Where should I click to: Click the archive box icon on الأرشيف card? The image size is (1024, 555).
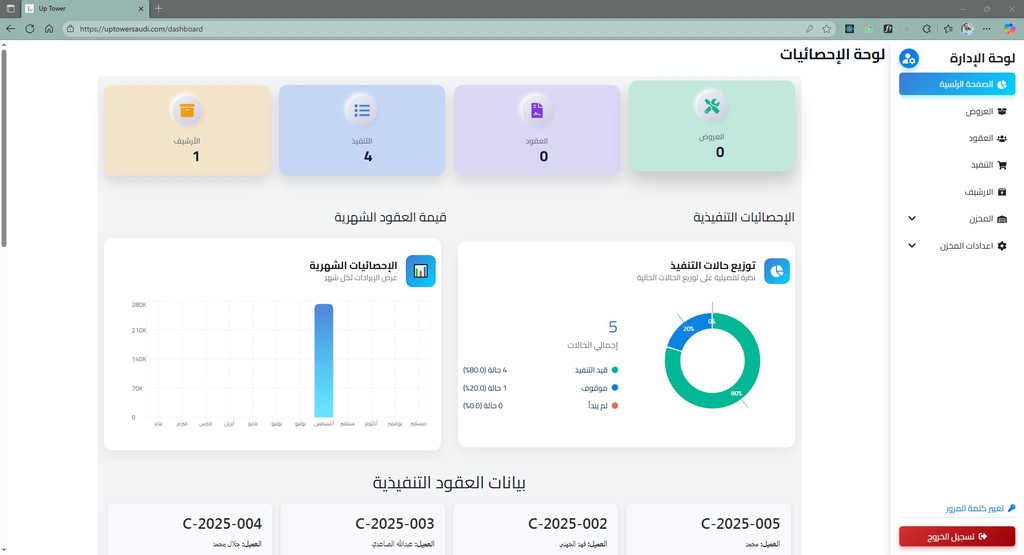187,110
